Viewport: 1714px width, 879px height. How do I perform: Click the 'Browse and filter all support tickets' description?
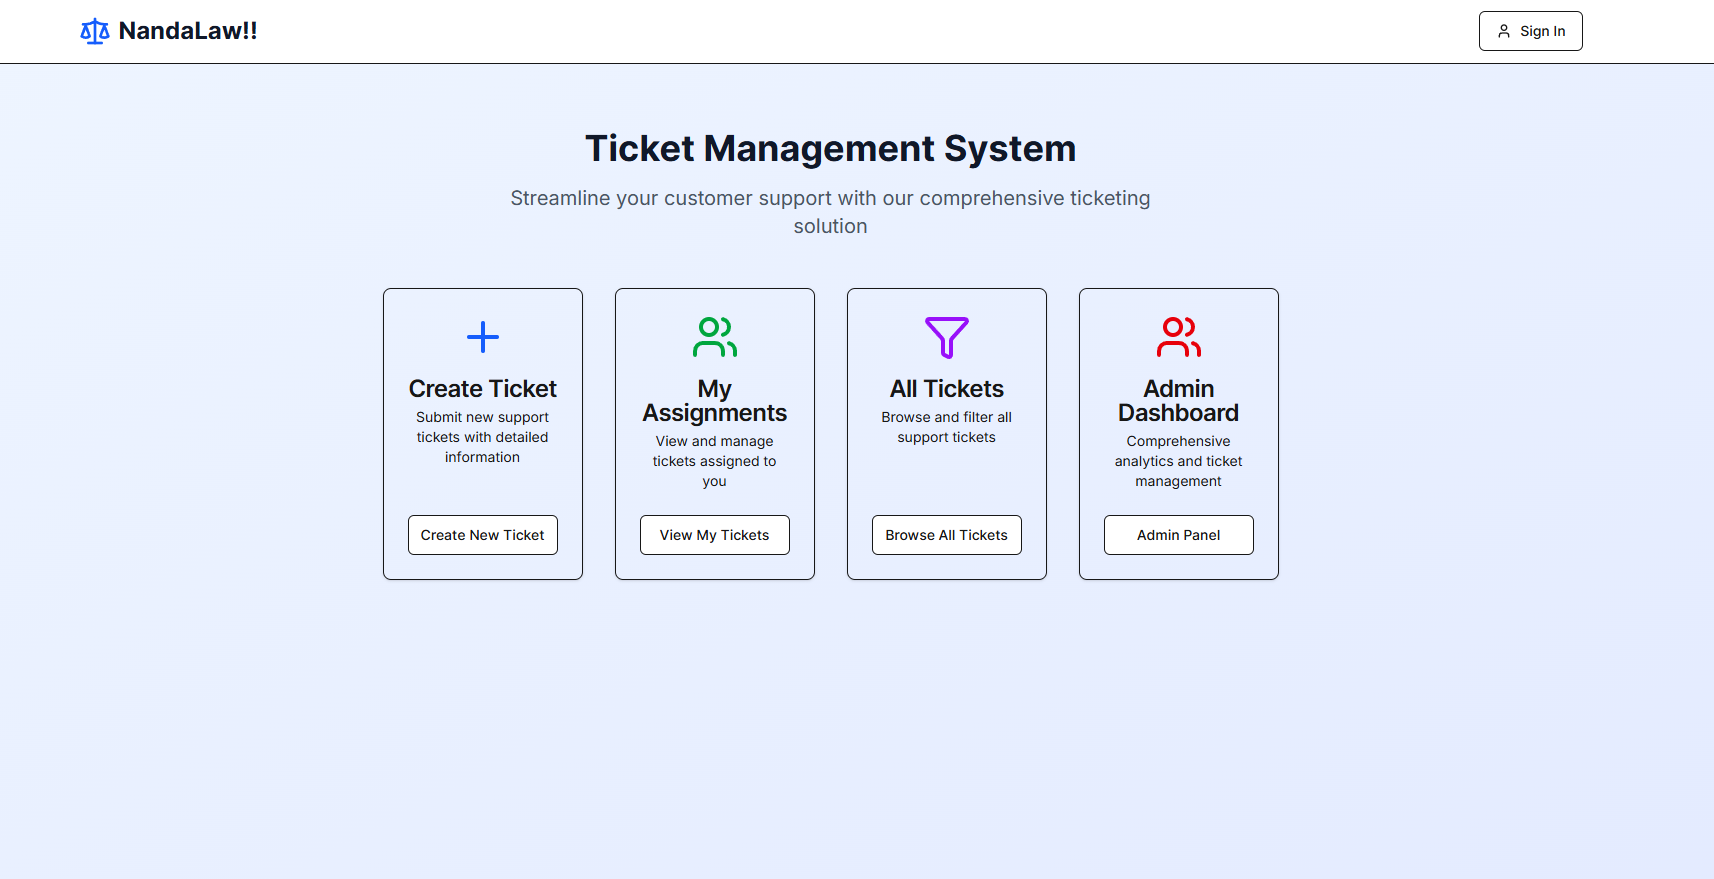click(x=947, y=427)
